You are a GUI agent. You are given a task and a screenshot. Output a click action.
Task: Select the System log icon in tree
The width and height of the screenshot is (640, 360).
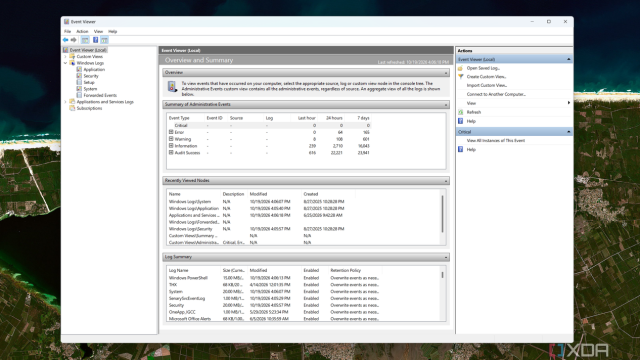coord(79,89)
